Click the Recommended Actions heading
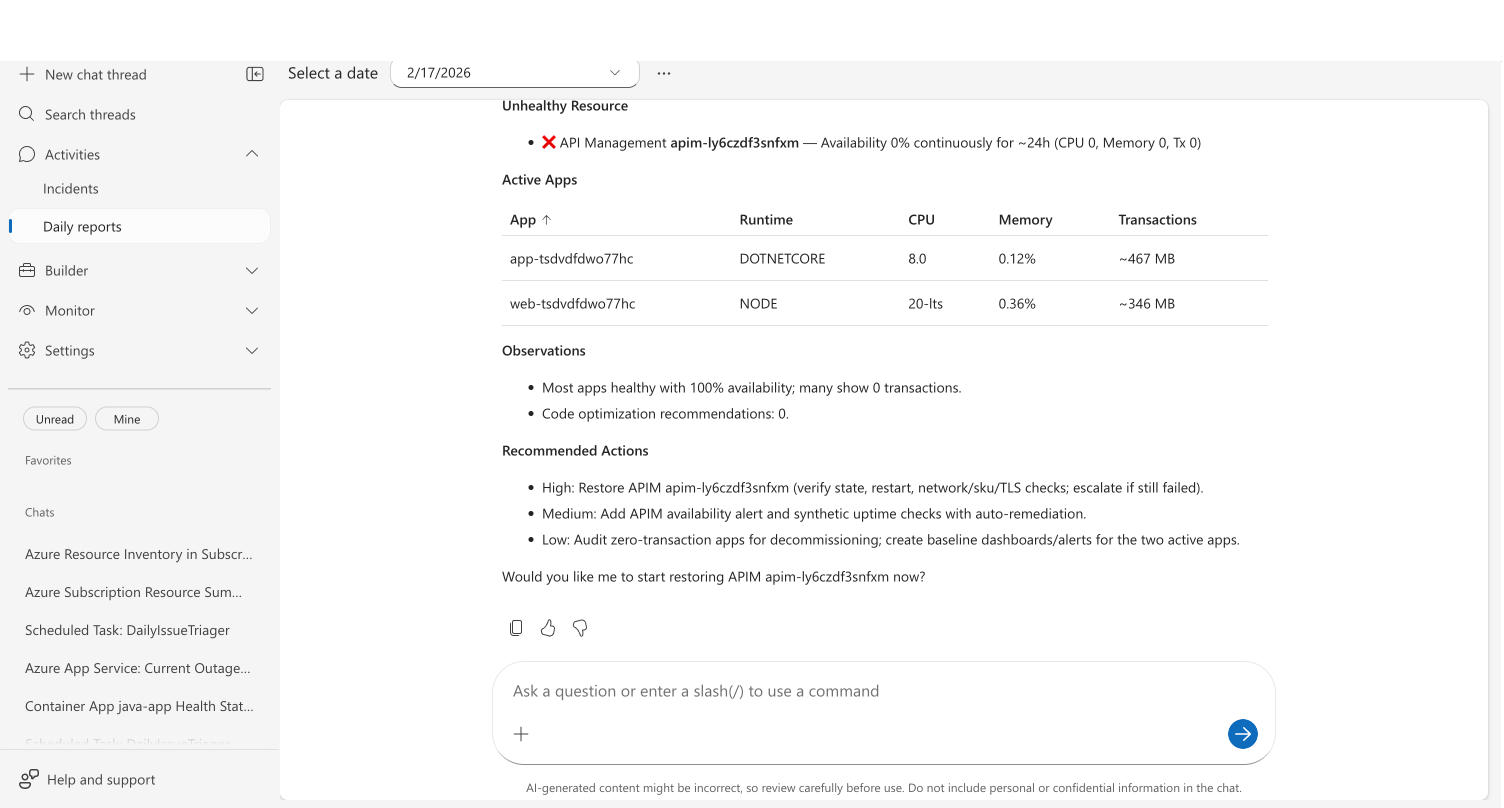Viewport: 1504px width, 808px height. [575, 451]
